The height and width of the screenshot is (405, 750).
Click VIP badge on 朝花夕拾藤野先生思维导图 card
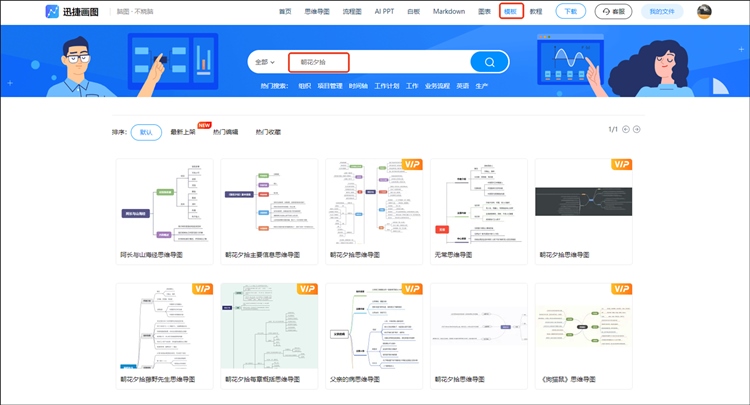202,289
